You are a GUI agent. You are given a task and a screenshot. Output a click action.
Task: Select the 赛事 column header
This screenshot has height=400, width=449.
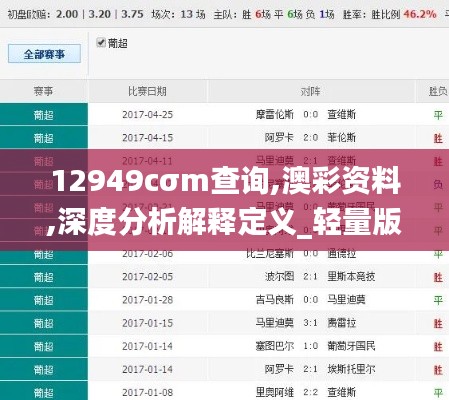pyautogui.click(x=44, y=91)
